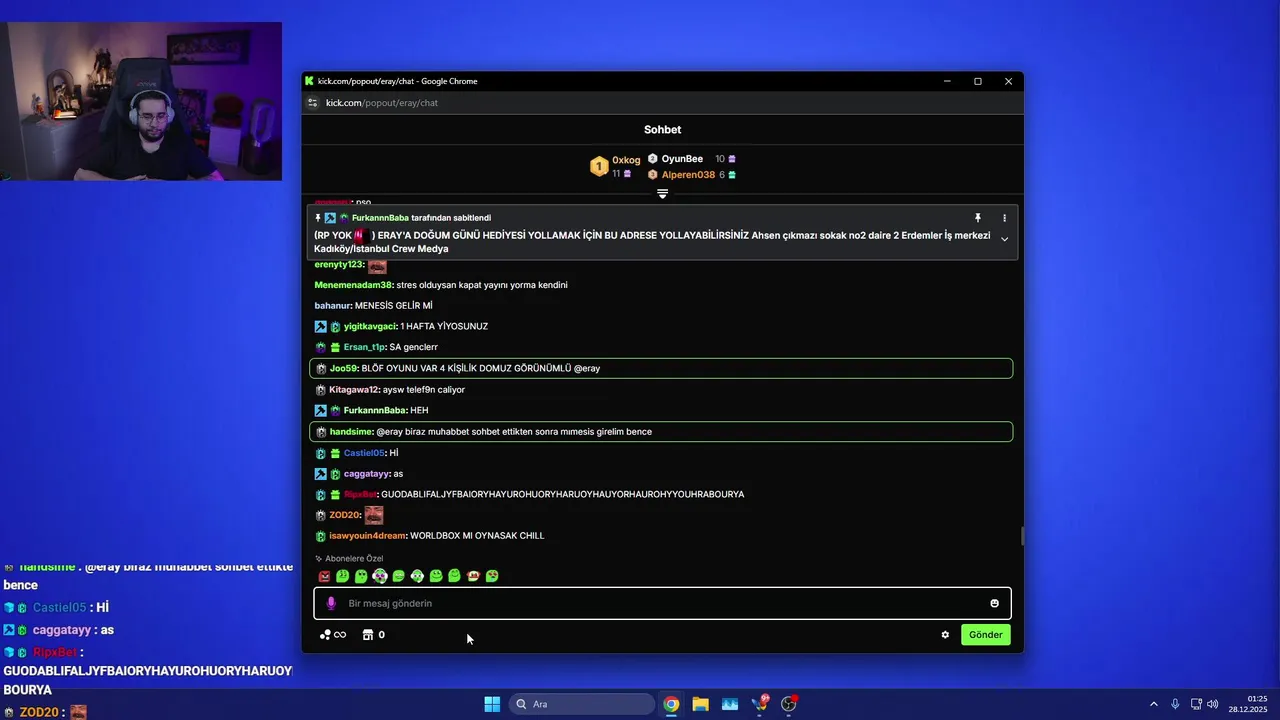Viewport: 1280px width, 720px height.
Task: Click the site info icon in address bar
Action: click(x=312, y=103)
